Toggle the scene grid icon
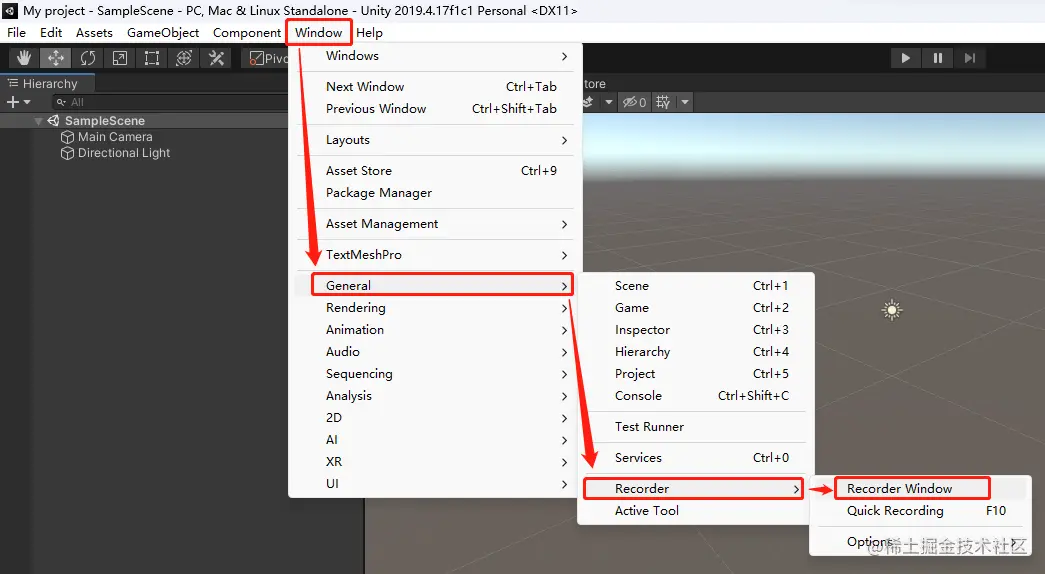The width and height of the screenshot is (1045, 574). (662, 102)
